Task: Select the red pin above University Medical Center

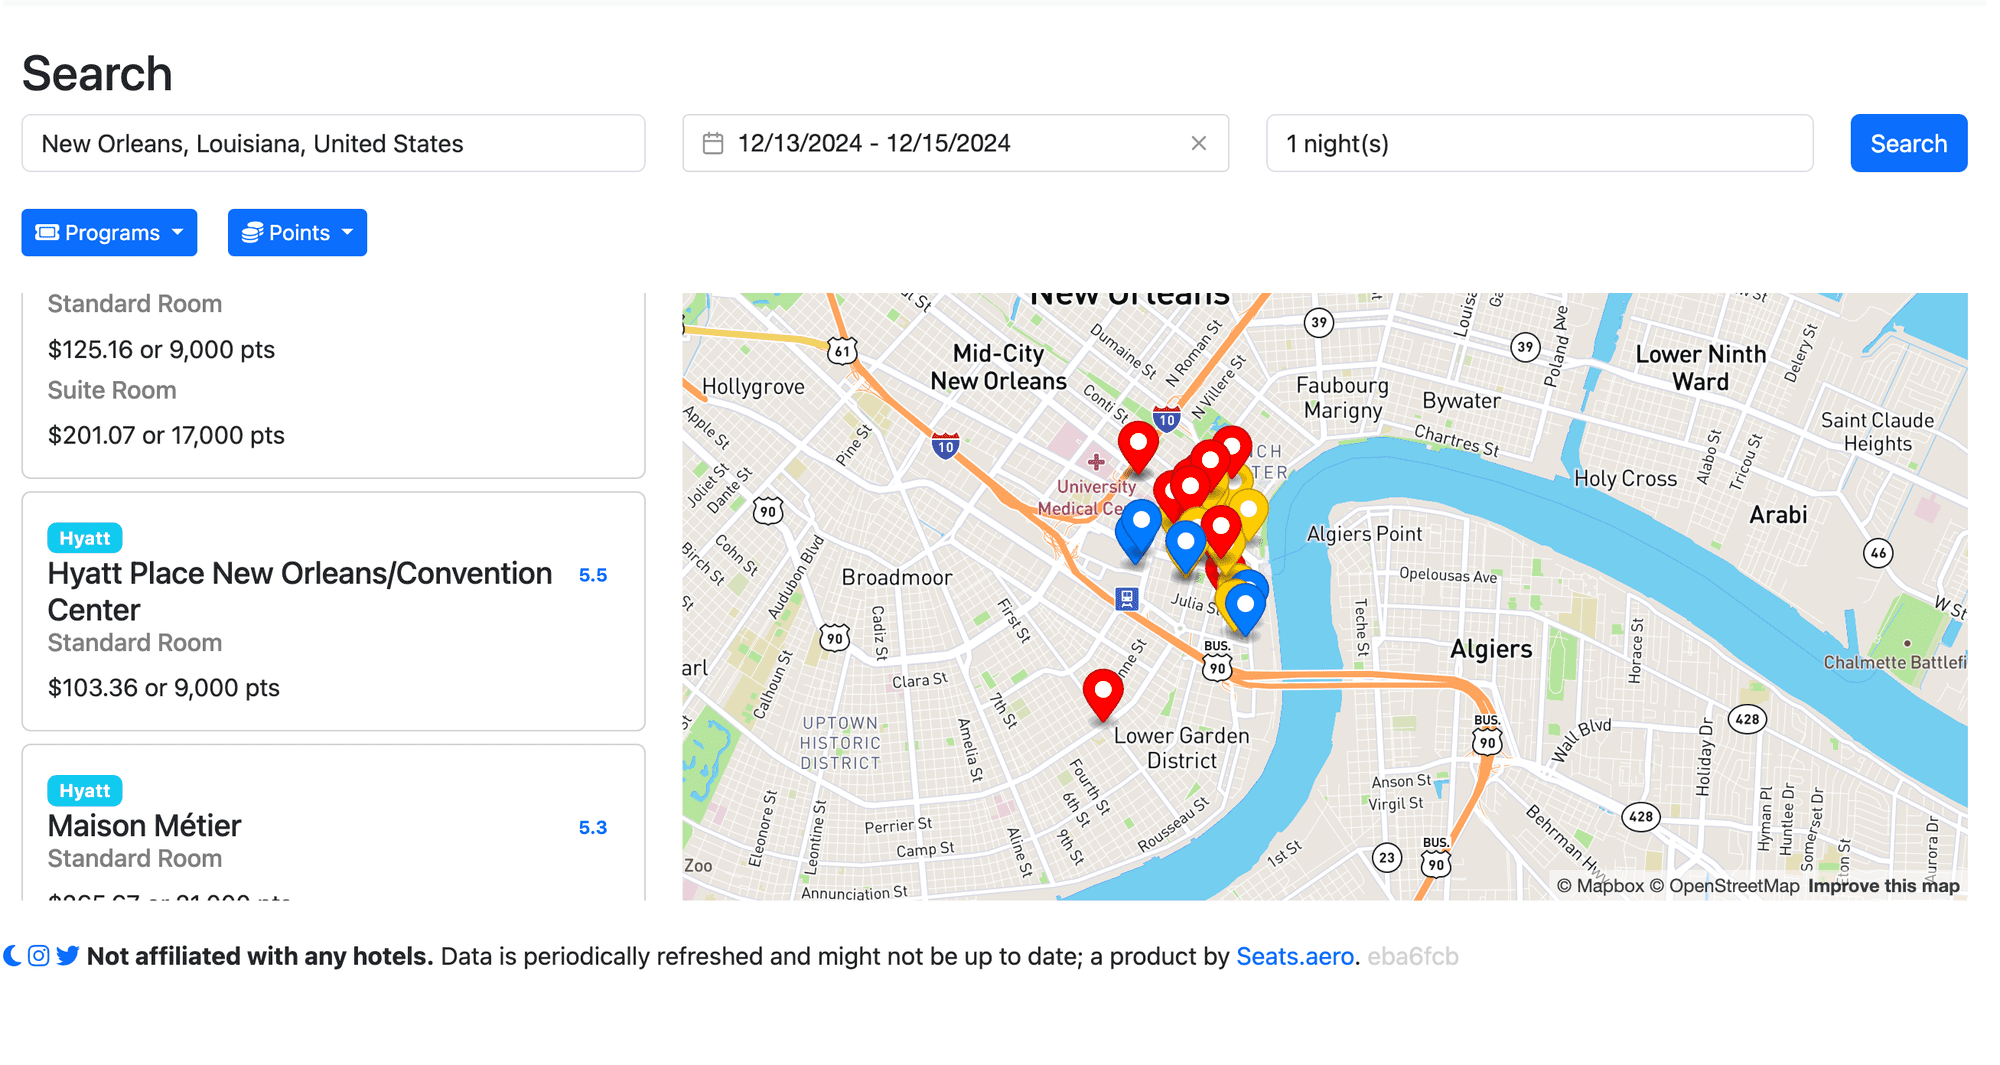Action: [1138, 446]
